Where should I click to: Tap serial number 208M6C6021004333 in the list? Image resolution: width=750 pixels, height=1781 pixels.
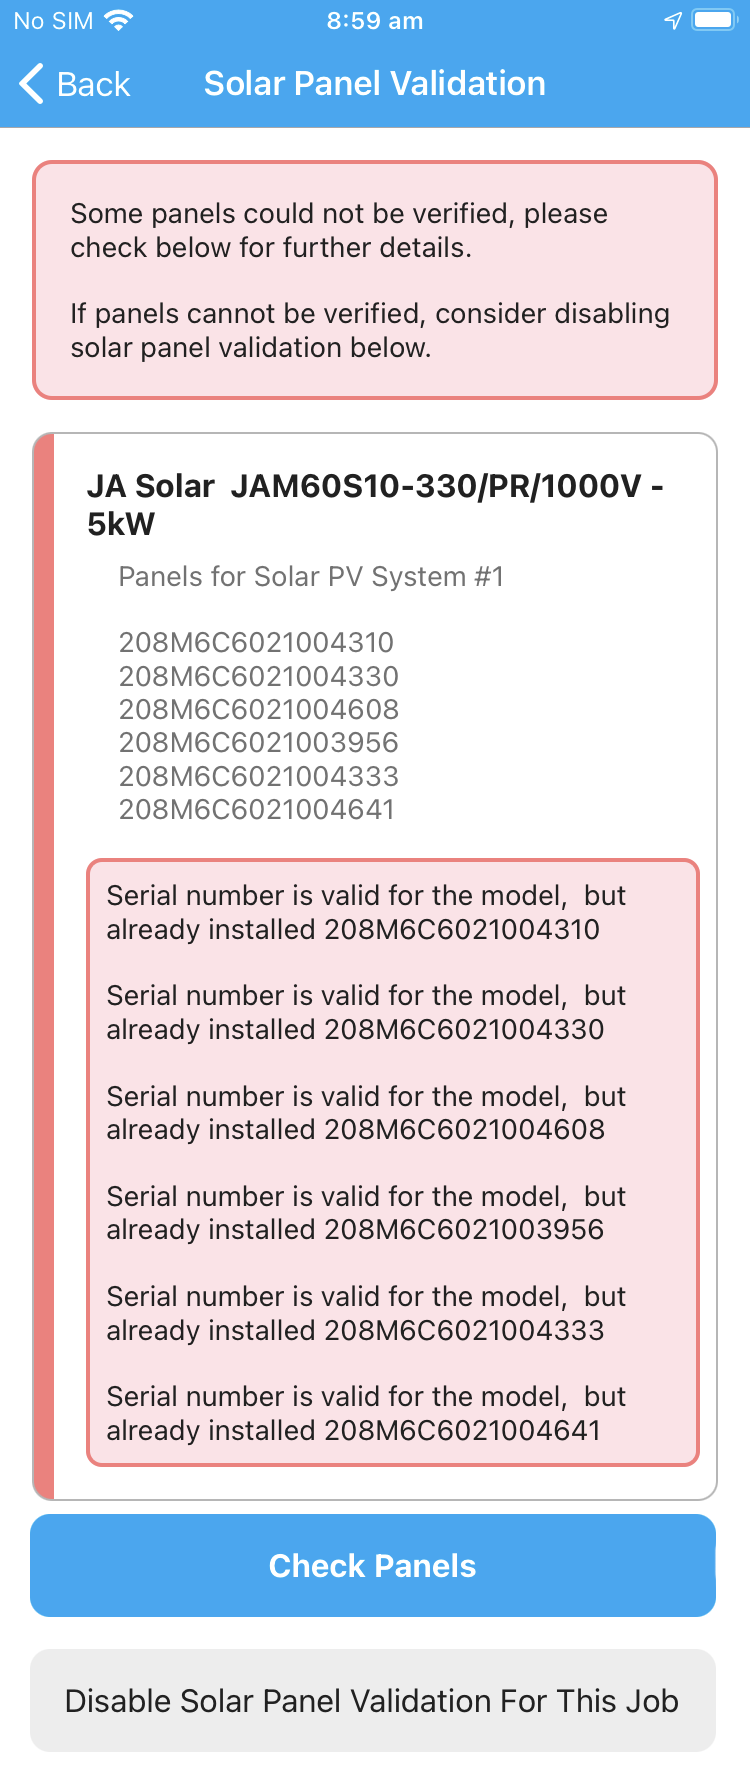click(258, 776)
